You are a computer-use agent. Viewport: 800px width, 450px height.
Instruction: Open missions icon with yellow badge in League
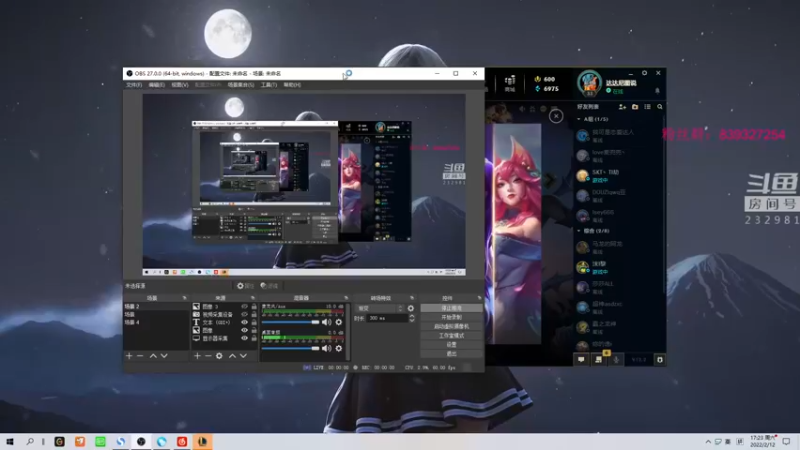coord(599,359)
